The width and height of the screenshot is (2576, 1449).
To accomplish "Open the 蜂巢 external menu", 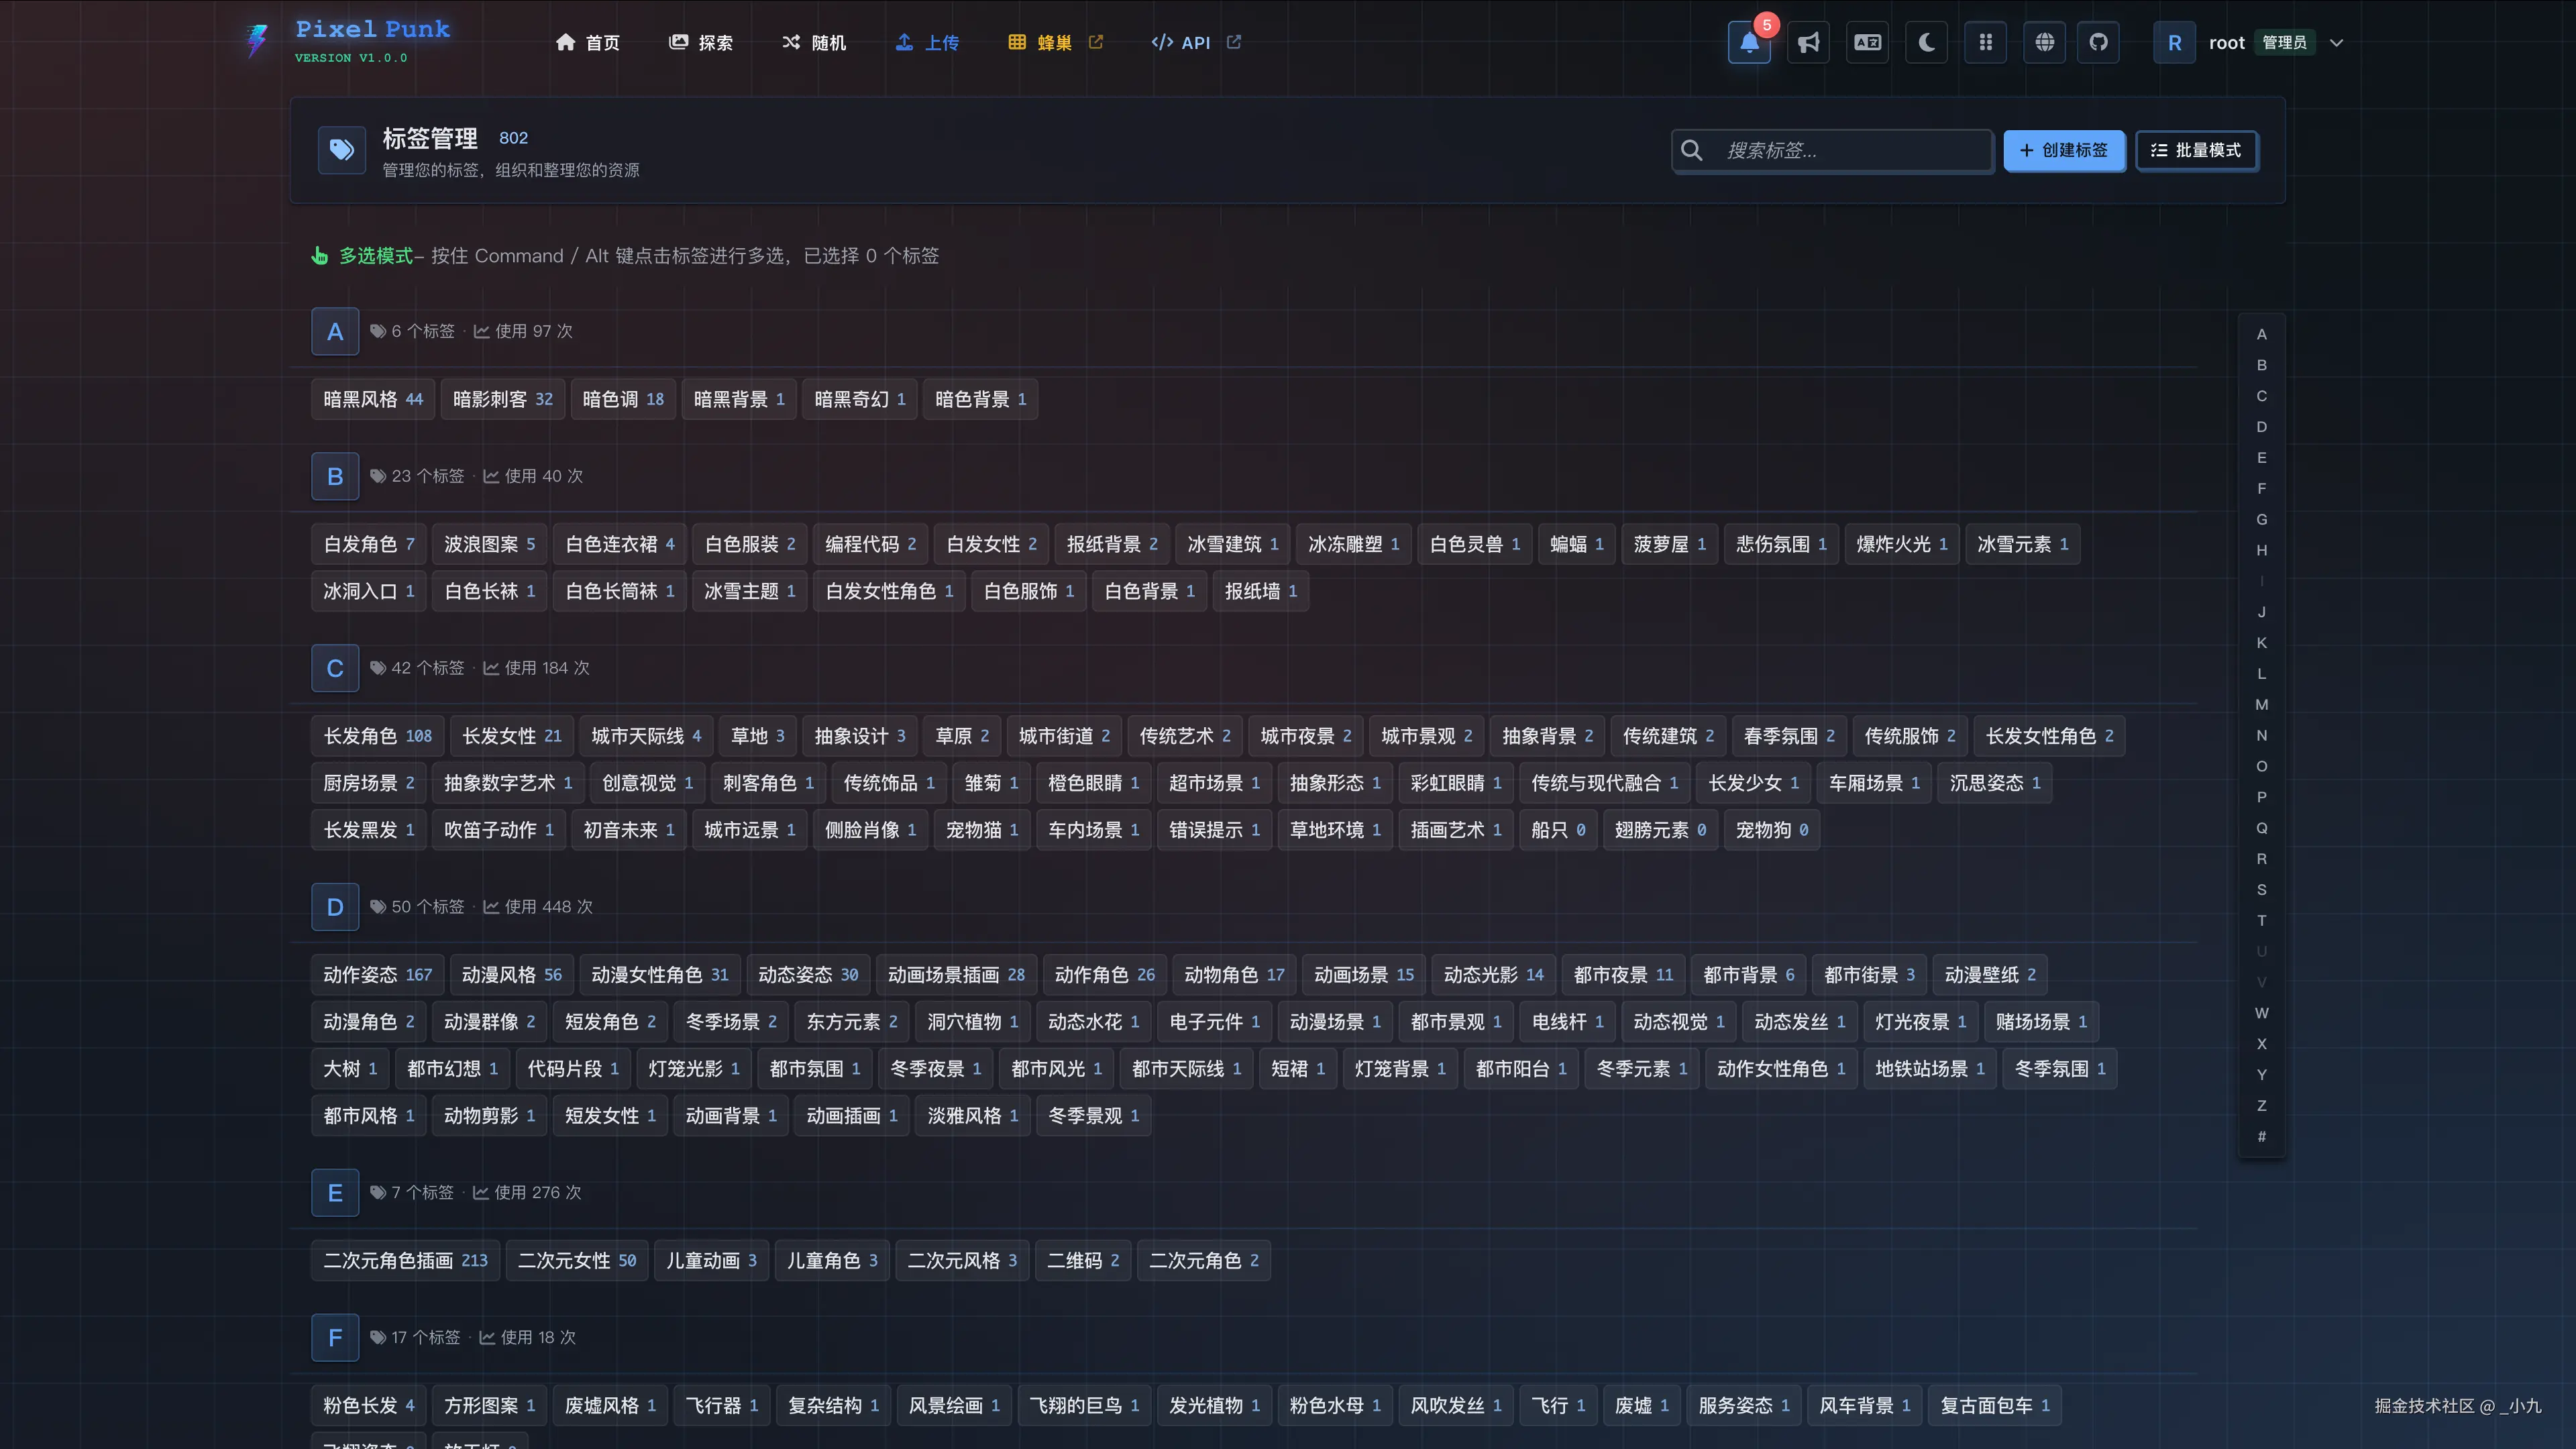I will (x=1055, y=42).
